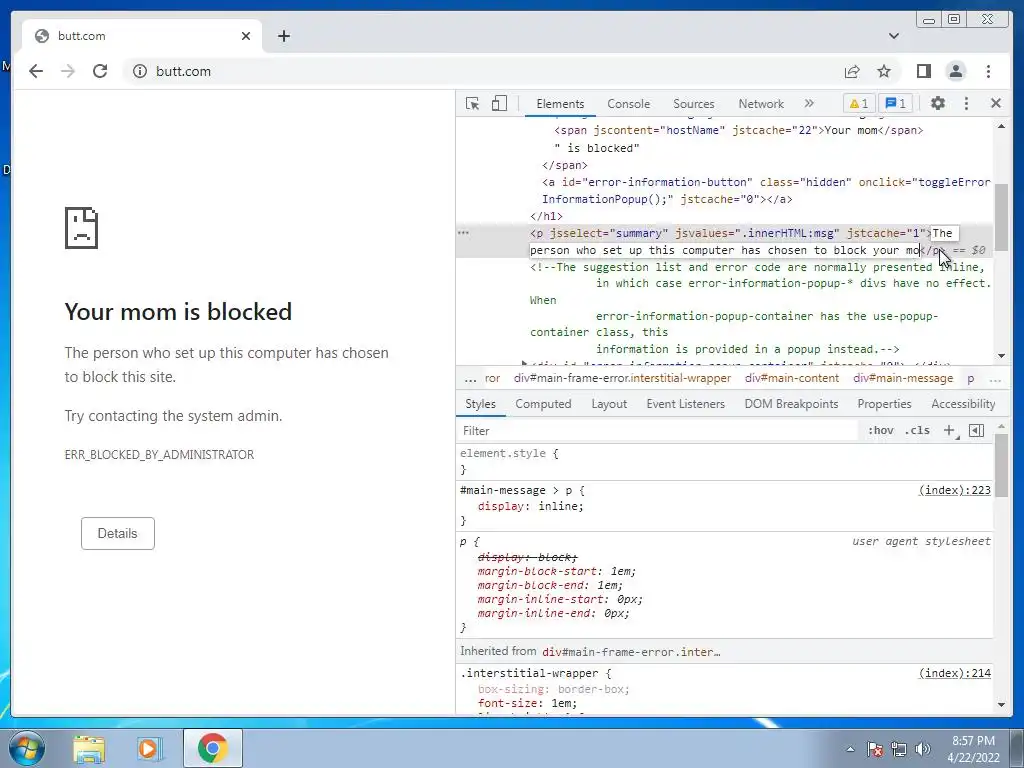Open a new tab with plus button
Image resolution: width=1024 pixels, height=768 pixels.
pos(283,36)
